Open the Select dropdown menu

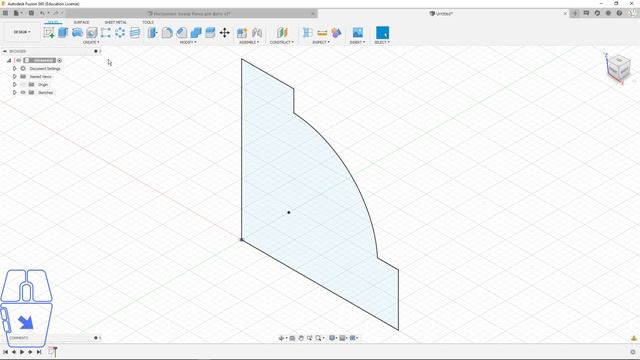pos(382,42)
